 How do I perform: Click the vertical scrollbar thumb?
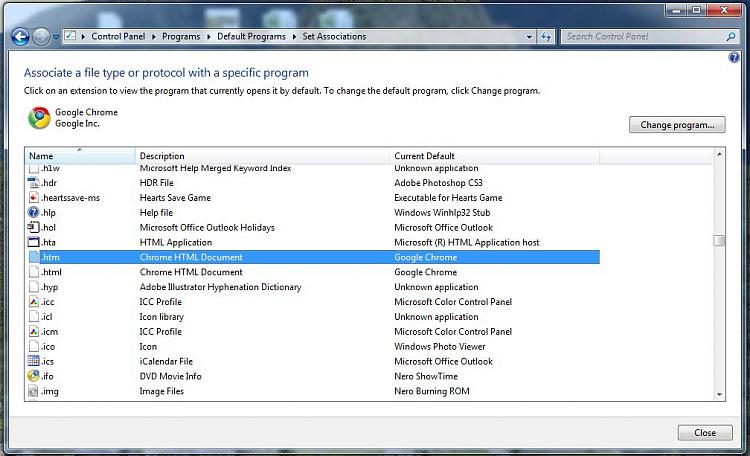click(719, 240)
